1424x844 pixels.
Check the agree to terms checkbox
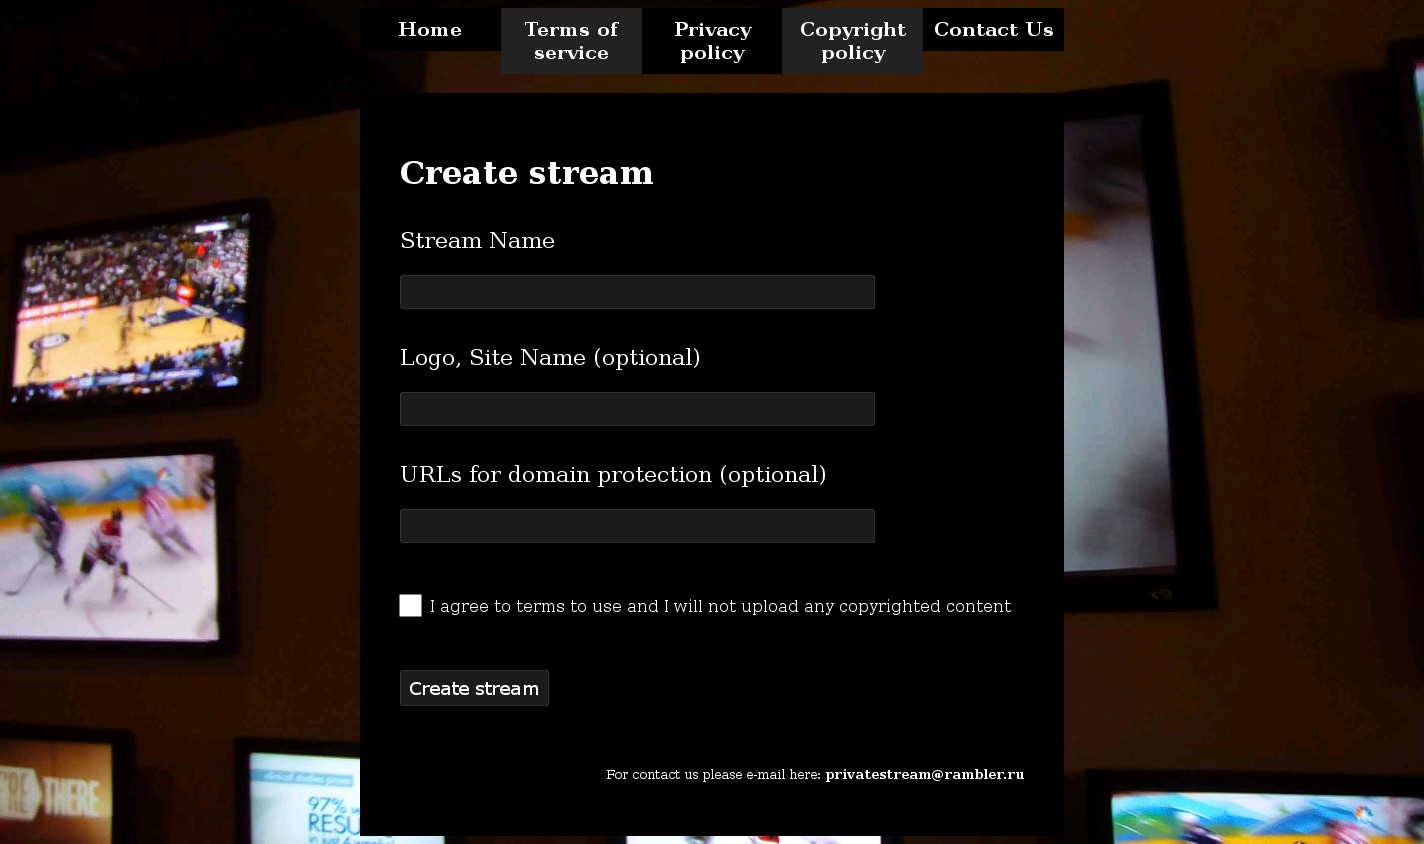[410, 605]
